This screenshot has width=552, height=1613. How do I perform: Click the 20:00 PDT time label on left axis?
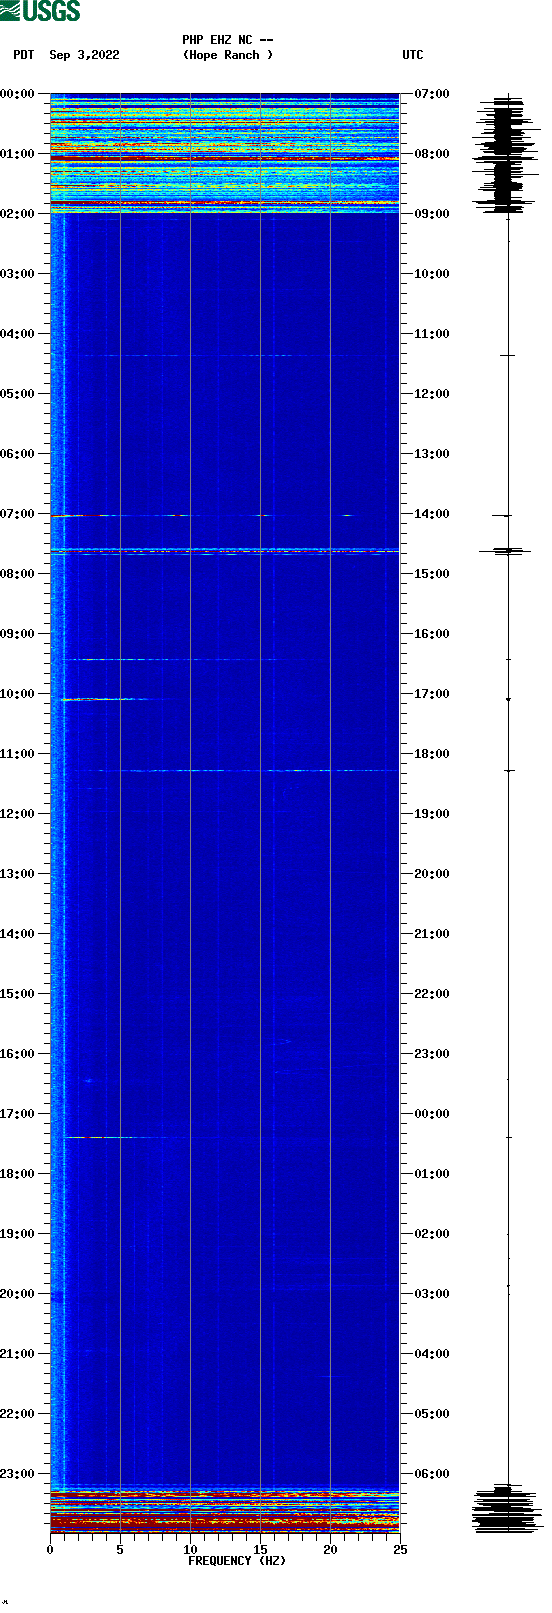[17, 1294]
